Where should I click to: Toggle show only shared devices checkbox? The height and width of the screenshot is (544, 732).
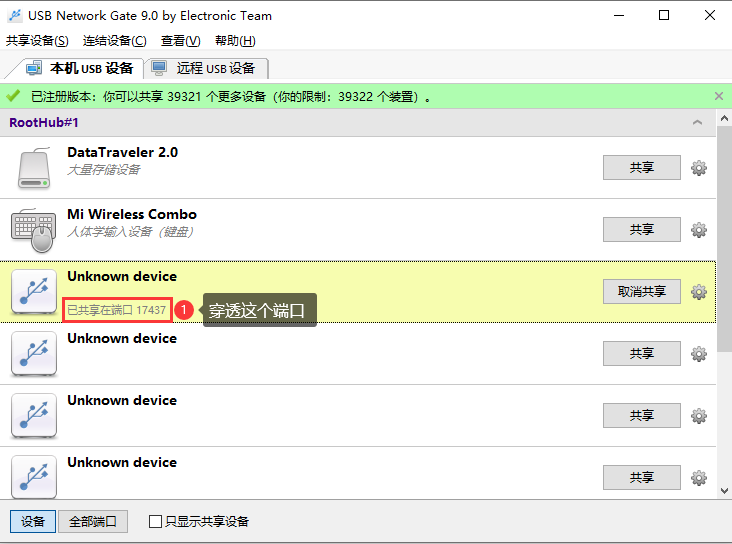155,521
